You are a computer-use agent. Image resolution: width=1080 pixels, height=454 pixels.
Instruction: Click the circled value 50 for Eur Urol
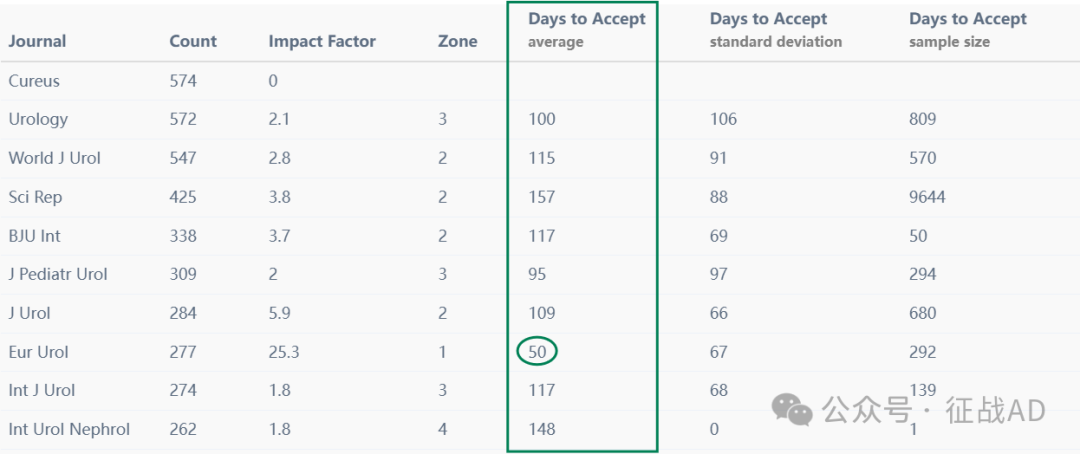click(537, 352)
